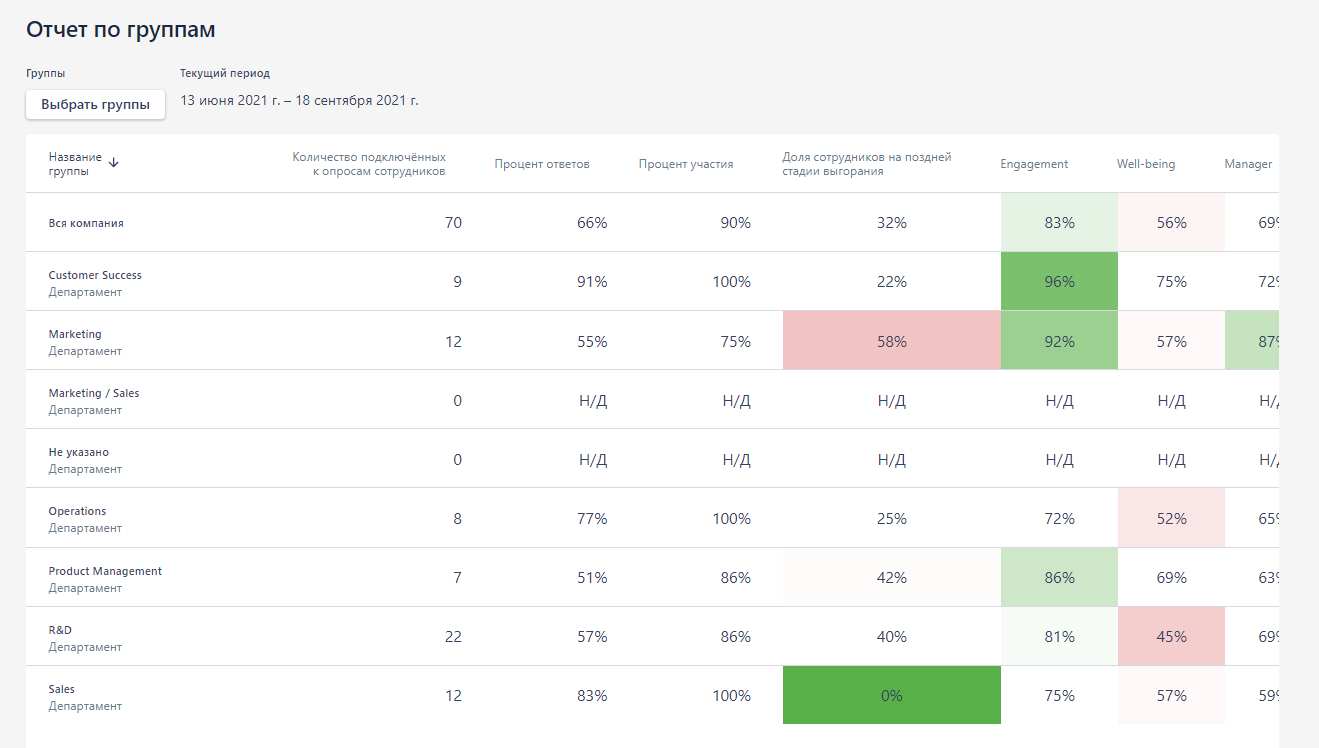Click the 56% Well-being cell for Вся компания
The height and width of the screenshot is (748, 1319).
1171,223
